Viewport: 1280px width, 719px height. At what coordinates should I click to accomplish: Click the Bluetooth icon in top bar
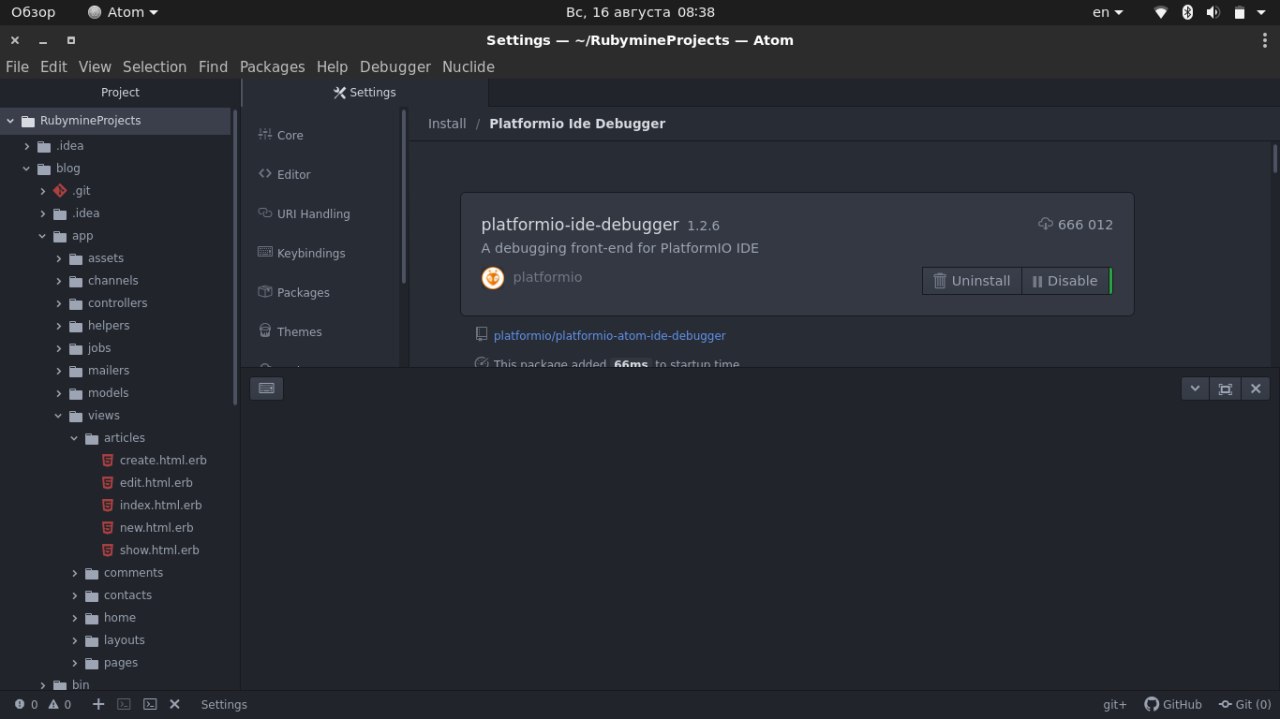(x=1187, y=12)
